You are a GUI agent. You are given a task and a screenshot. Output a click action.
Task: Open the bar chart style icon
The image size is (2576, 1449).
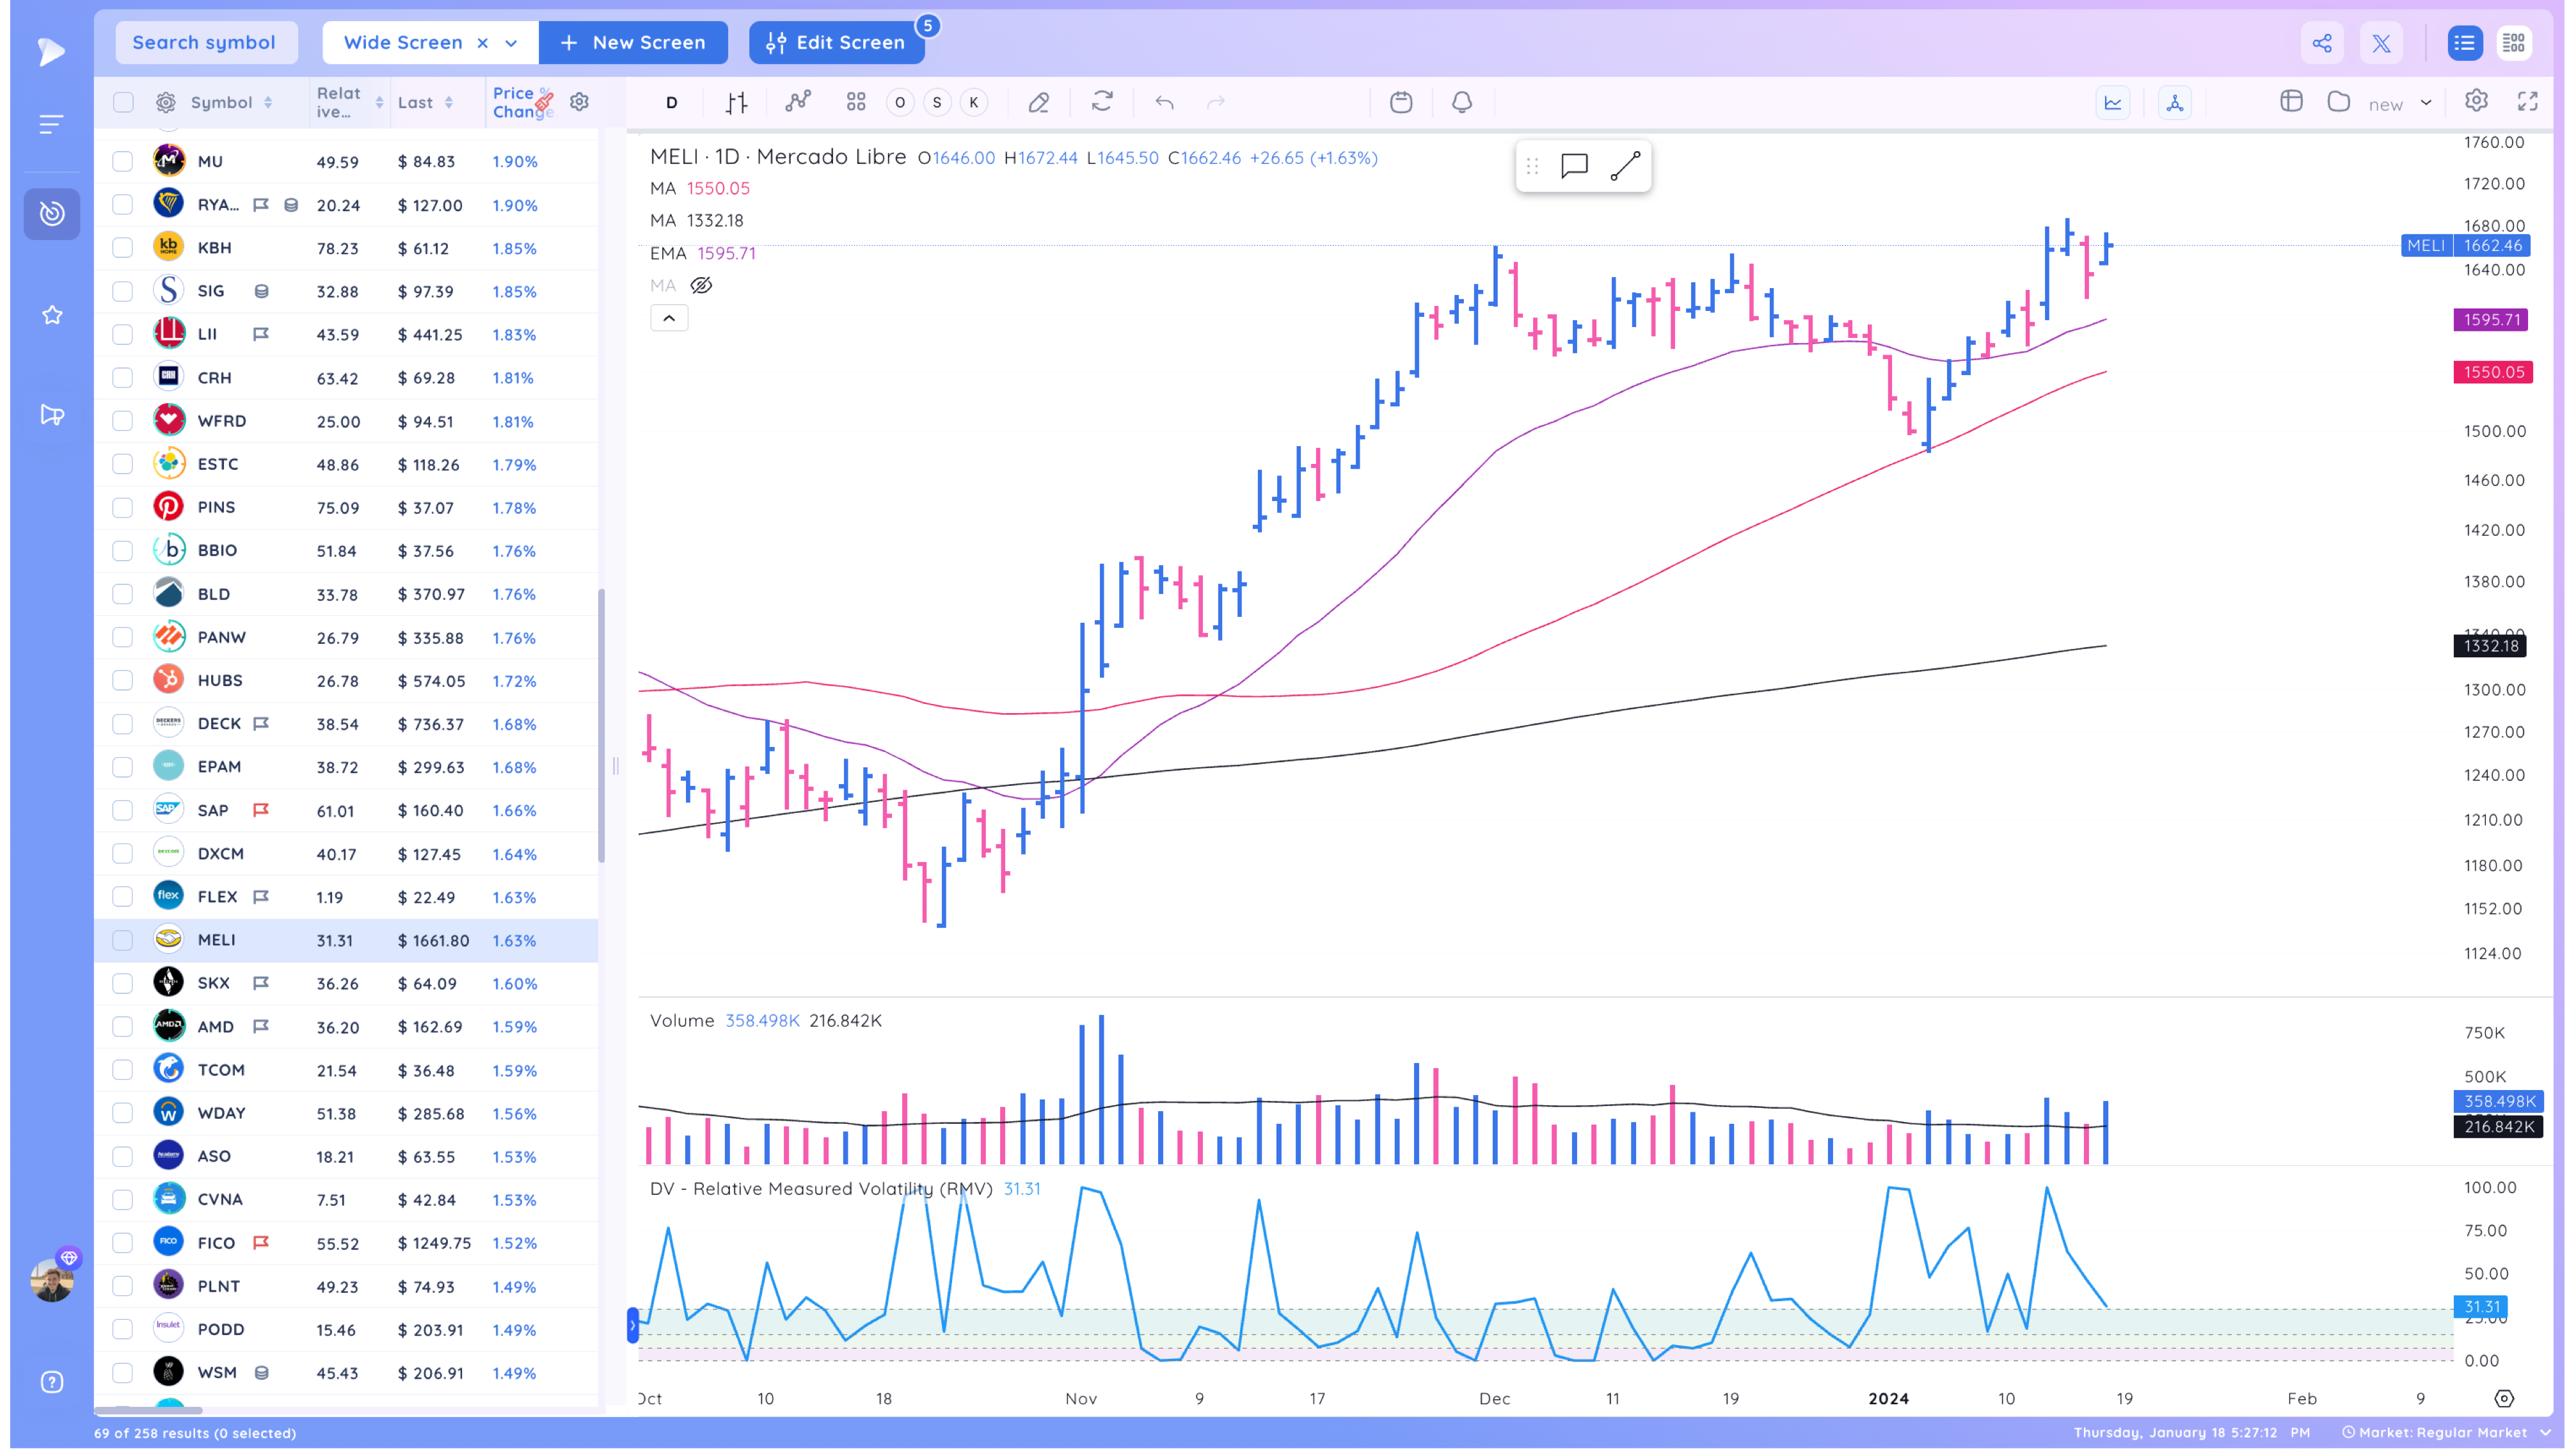[x=737, y=102]
